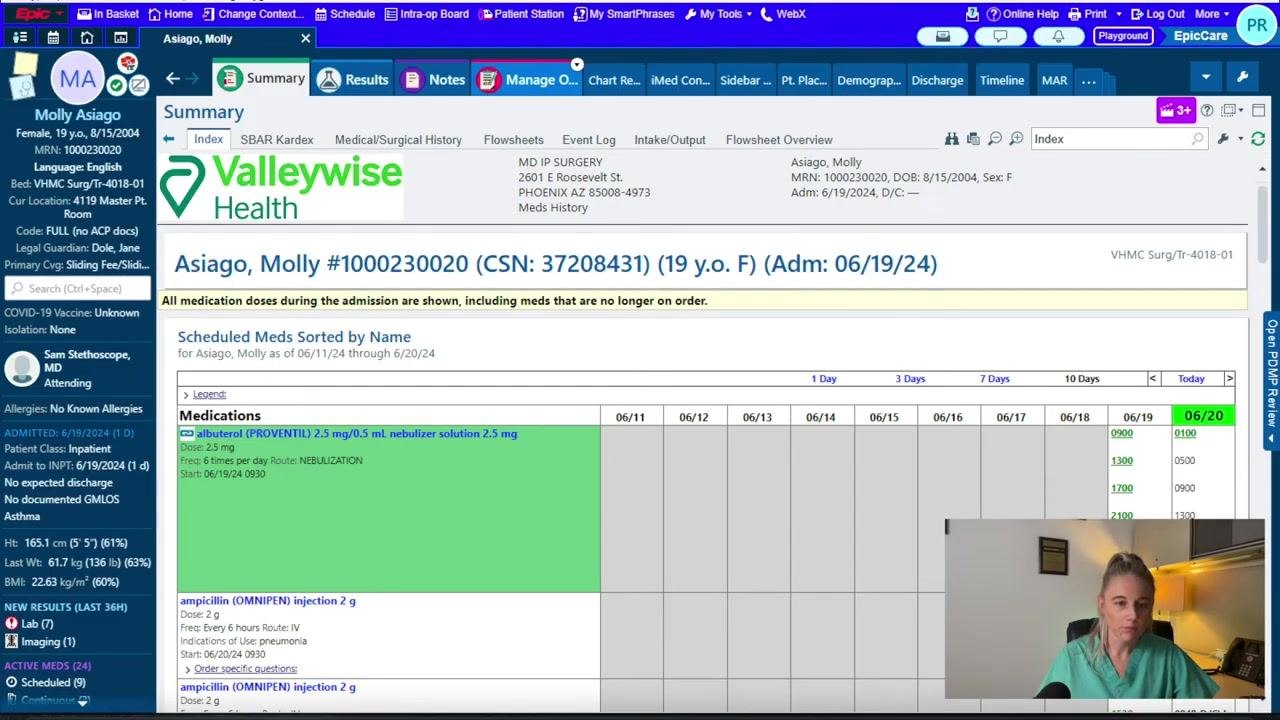Open the PR user avatar

(1256, 25)
